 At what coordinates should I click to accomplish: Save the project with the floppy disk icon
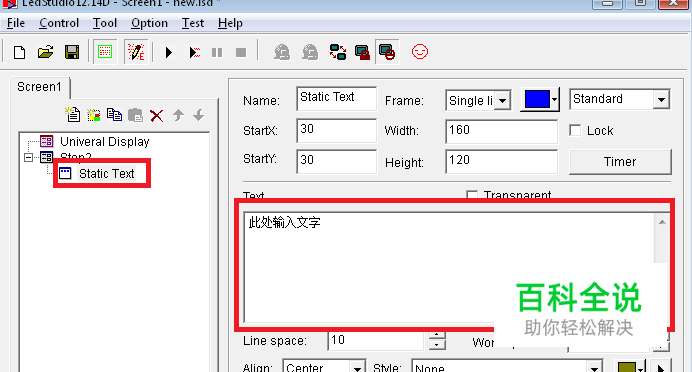pyautogui.click(x=72, y=52)
